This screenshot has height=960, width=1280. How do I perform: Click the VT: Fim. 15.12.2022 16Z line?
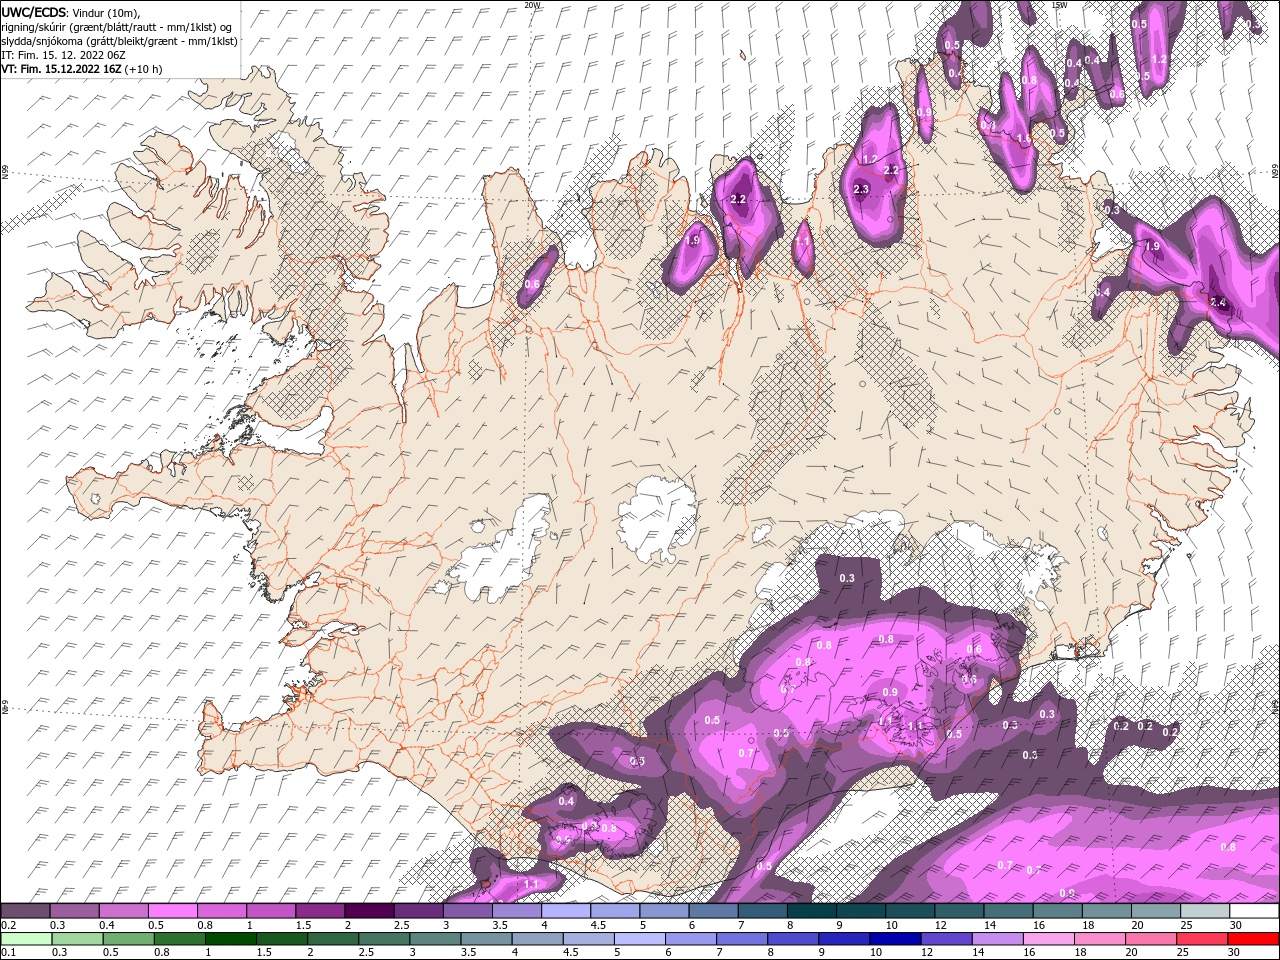tap(82, 69)
